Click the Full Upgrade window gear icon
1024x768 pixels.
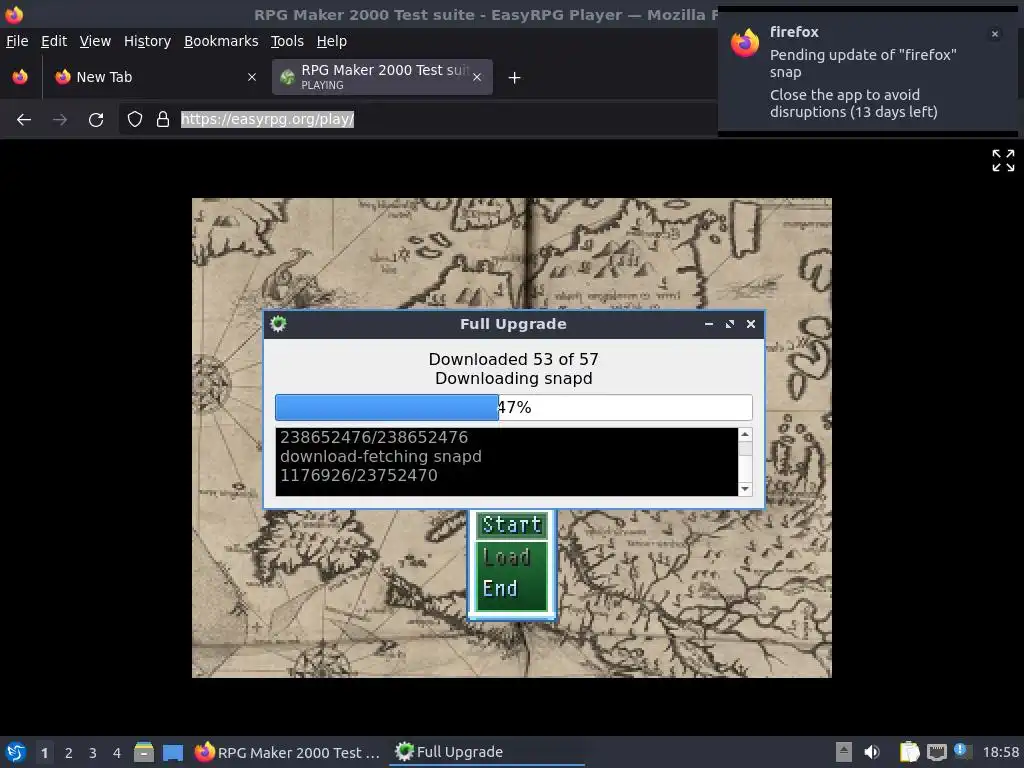tap(278, 324)
